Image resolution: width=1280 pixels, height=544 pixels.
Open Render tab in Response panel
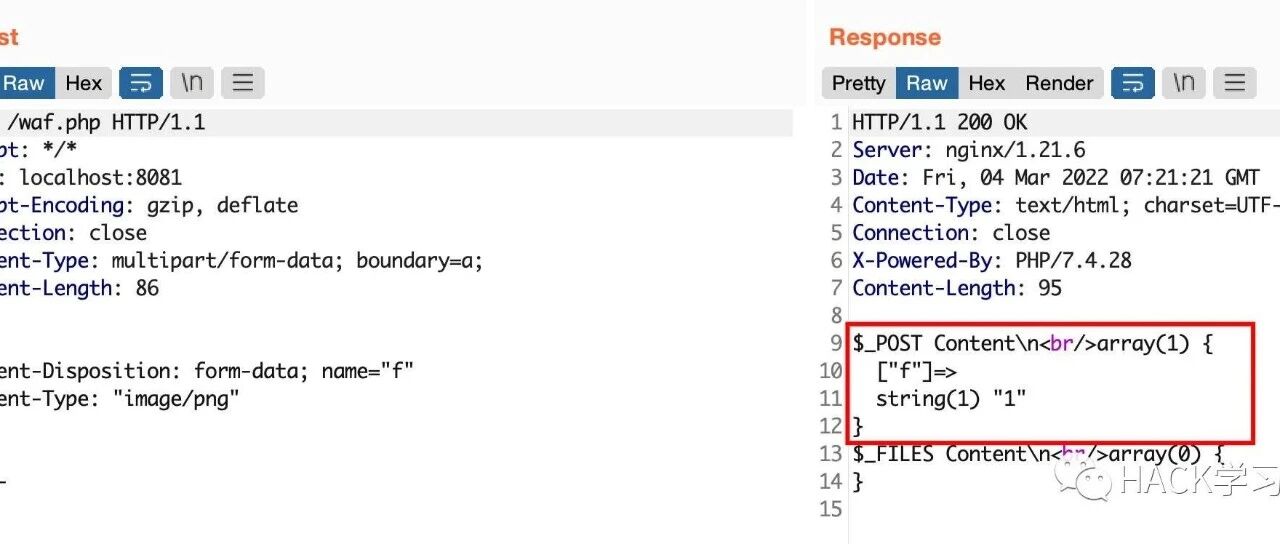pyautogui.click(x=1059, y=83)
